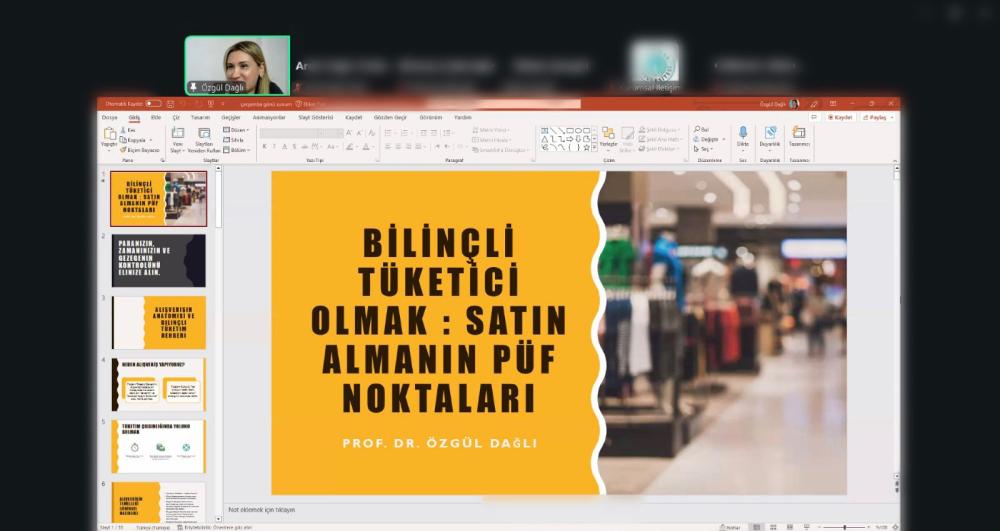Screen dimensions: 1000x531
Task: Click the Yapıştır (Paste) icon
Action: click(x=108, y=135)
